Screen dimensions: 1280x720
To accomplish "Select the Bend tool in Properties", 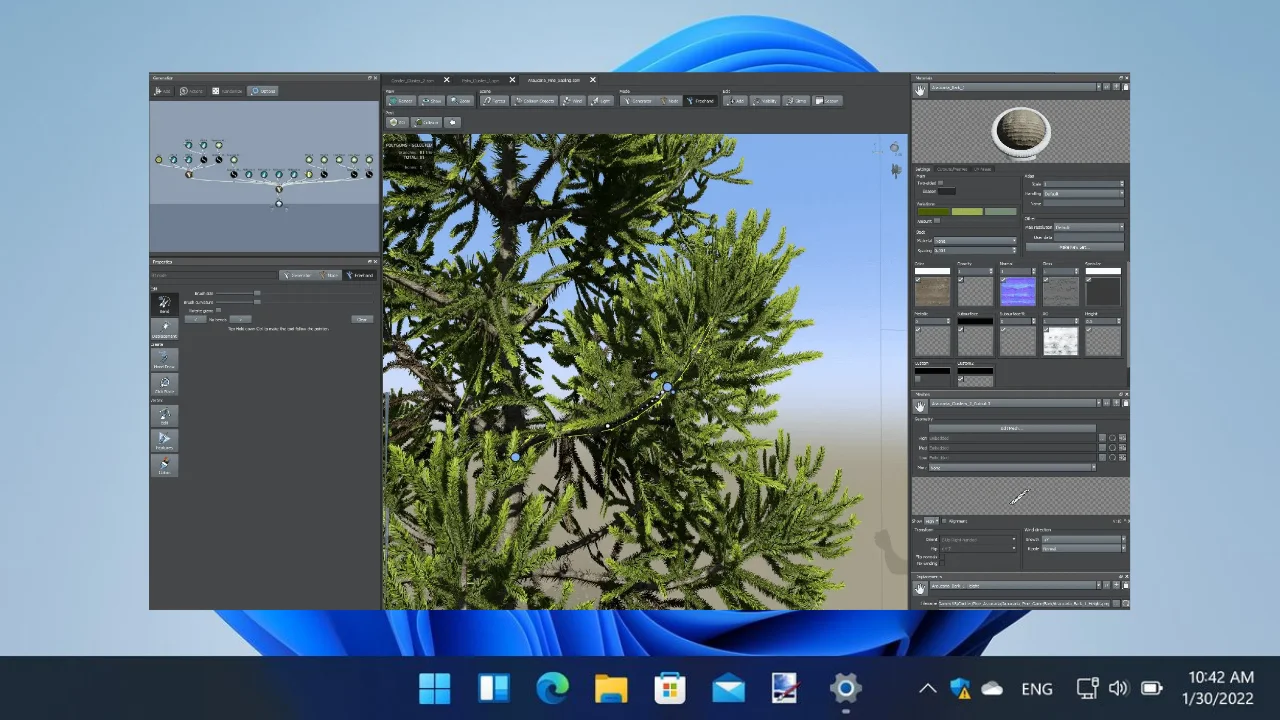I will (x=164, y=304).
